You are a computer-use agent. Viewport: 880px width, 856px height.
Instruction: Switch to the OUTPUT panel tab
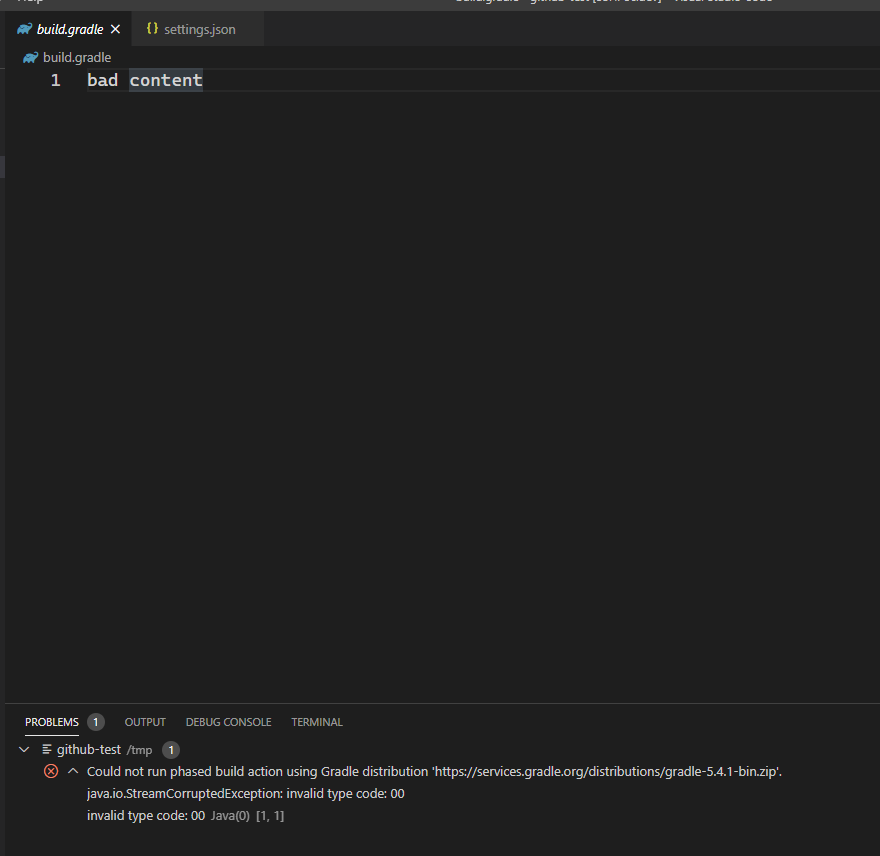click(x=145, y=722)
